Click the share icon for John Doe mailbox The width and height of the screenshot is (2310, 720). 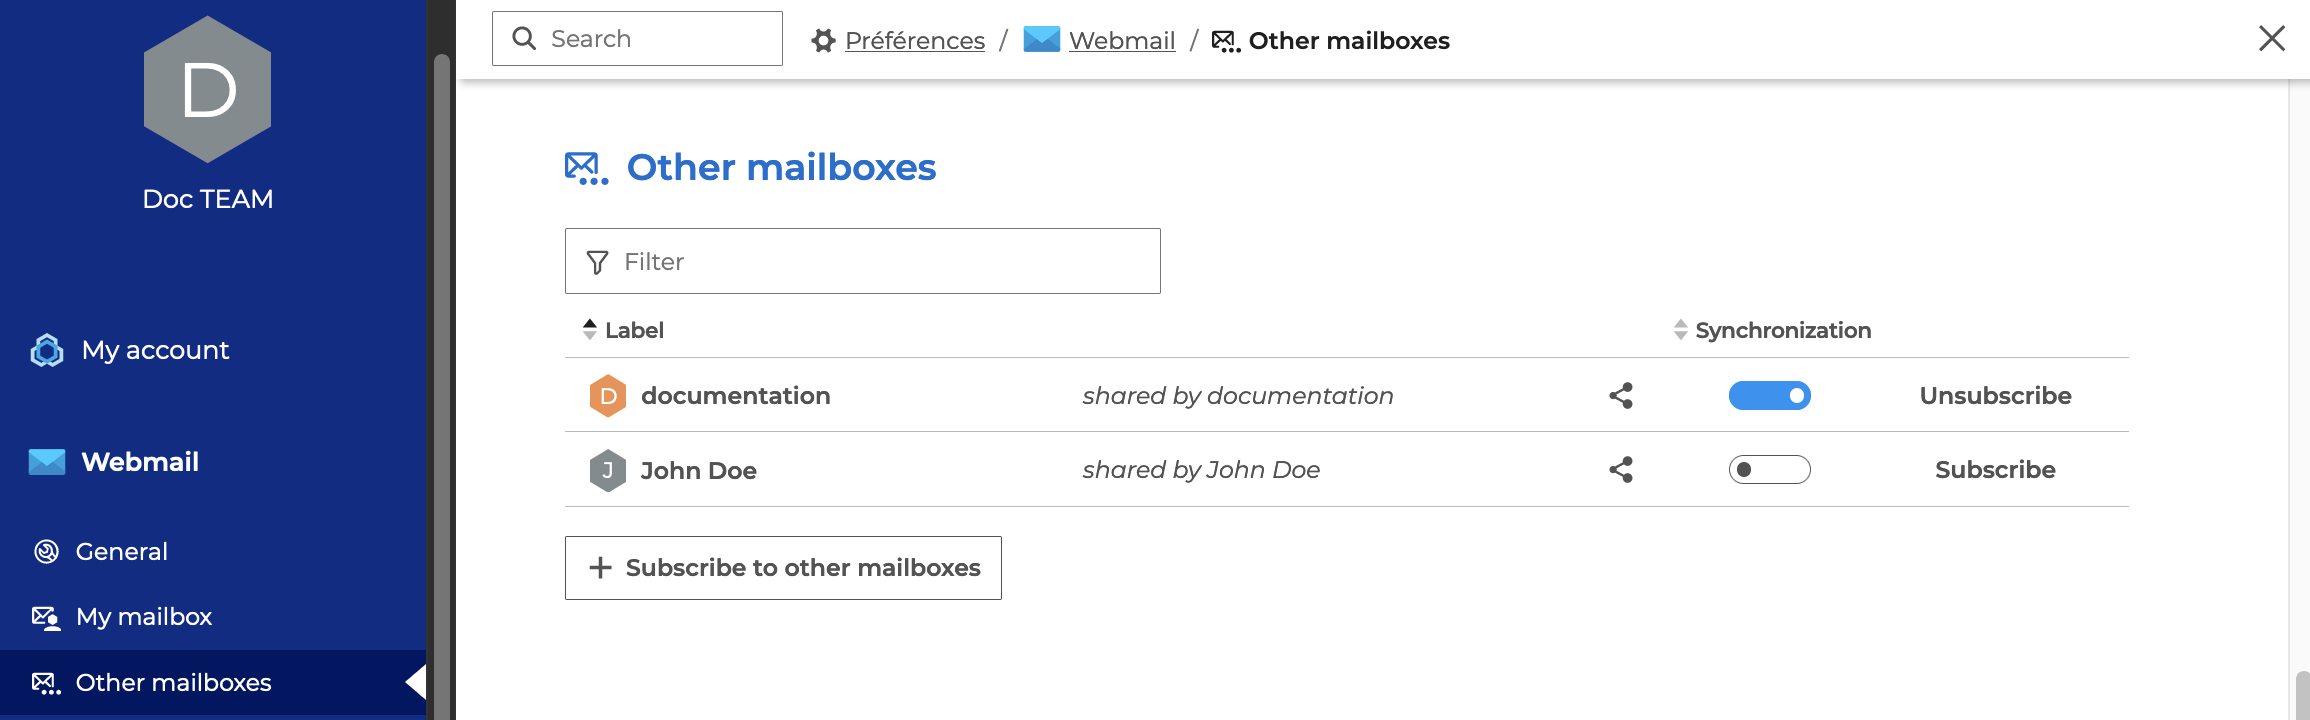(1621, 470)
